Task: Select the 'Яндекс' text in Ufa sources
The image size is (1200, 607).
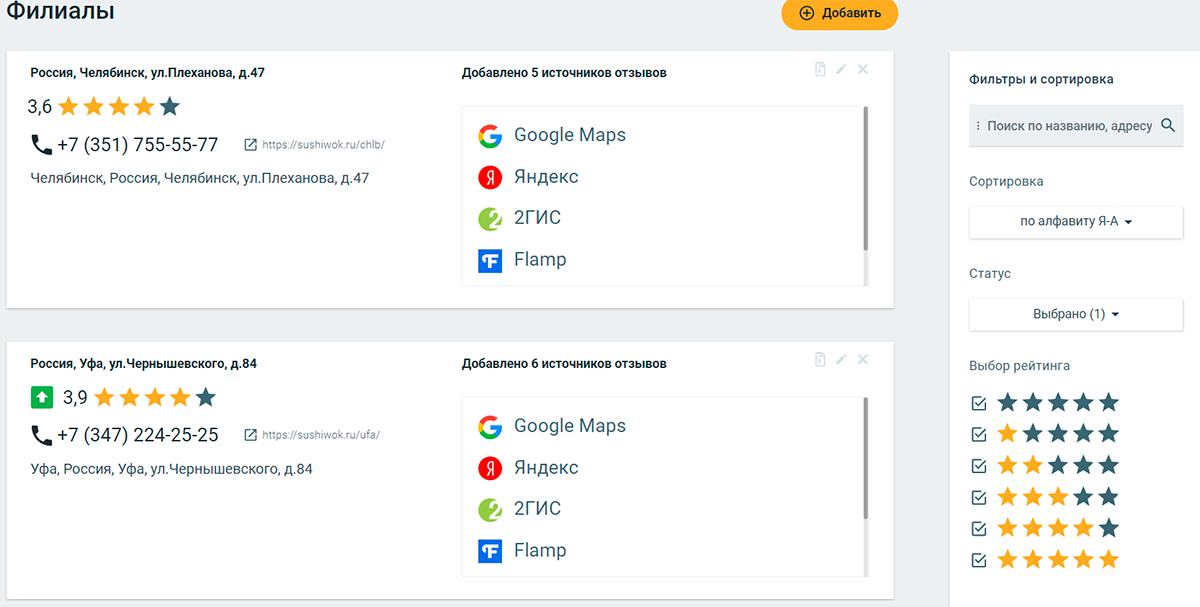Action: [x=546, y=468]
